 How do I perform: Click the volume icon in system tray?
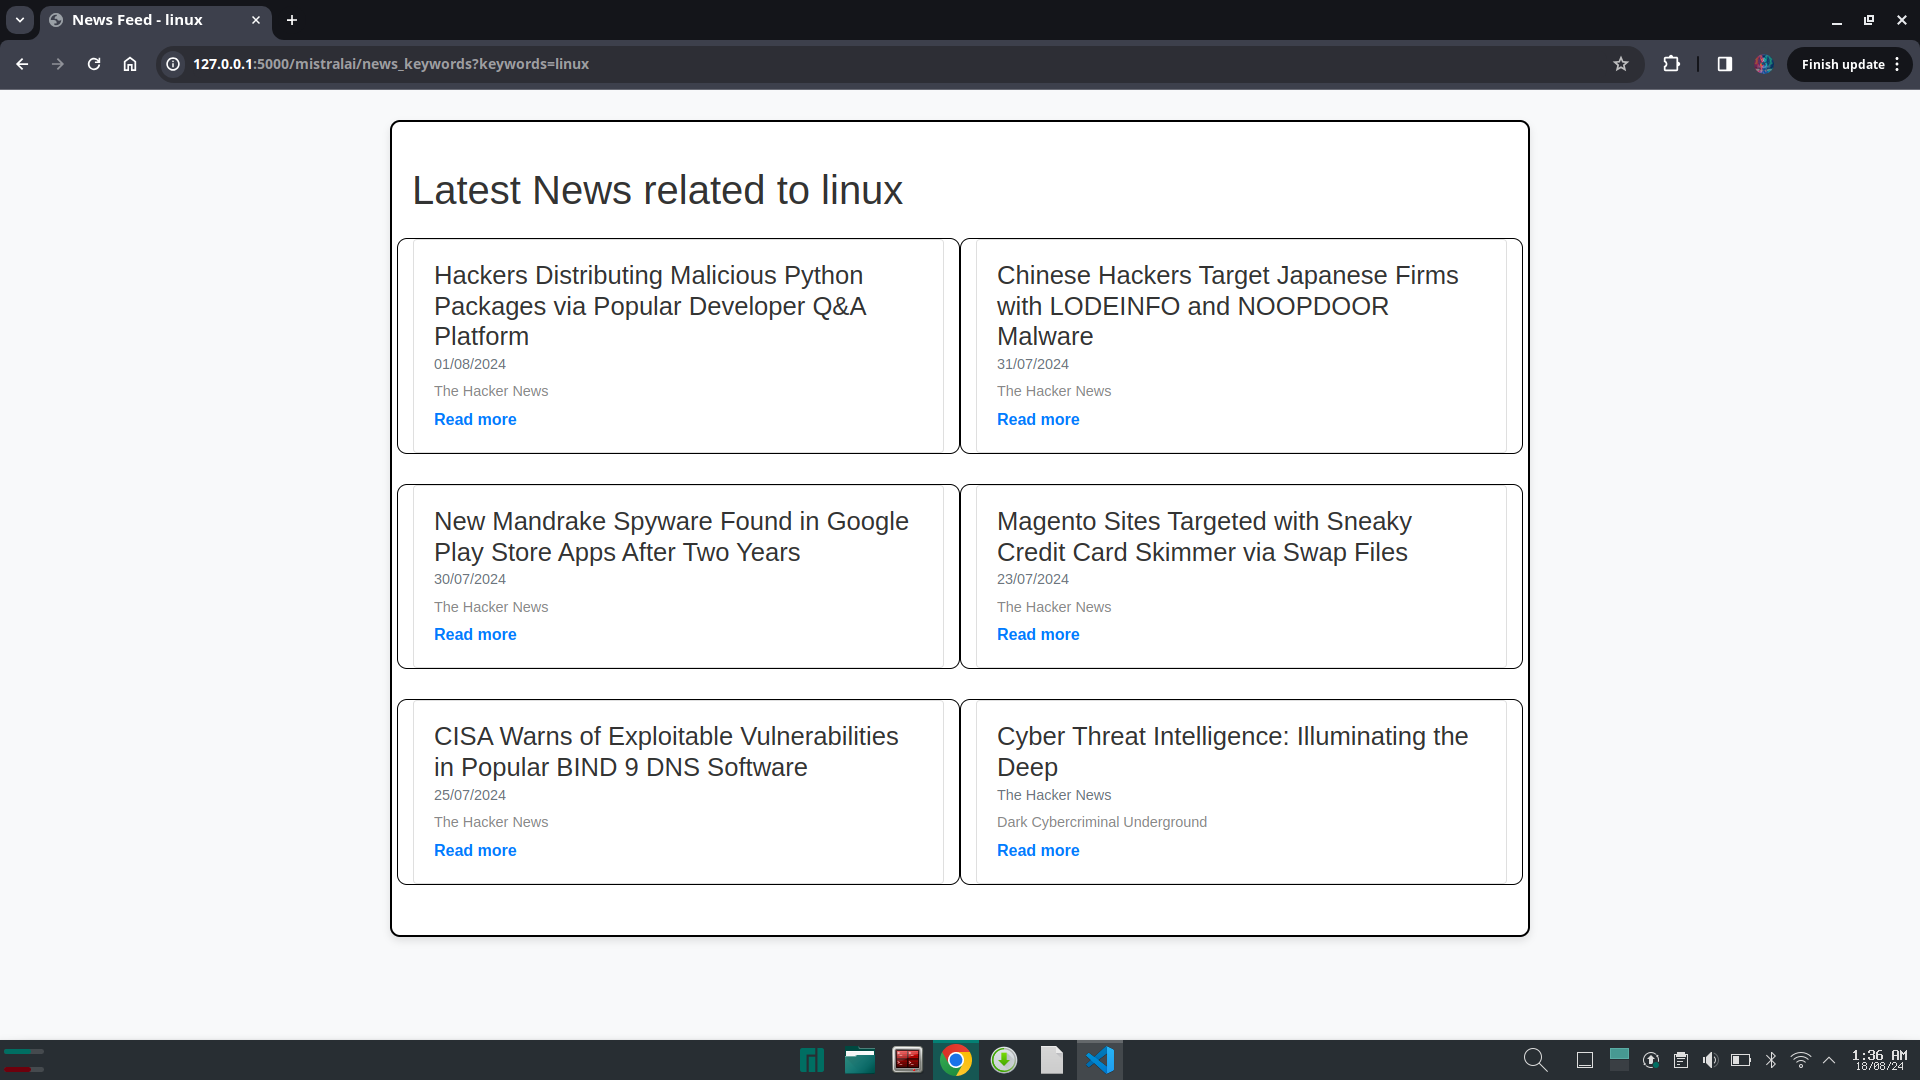[1710, 1060]
